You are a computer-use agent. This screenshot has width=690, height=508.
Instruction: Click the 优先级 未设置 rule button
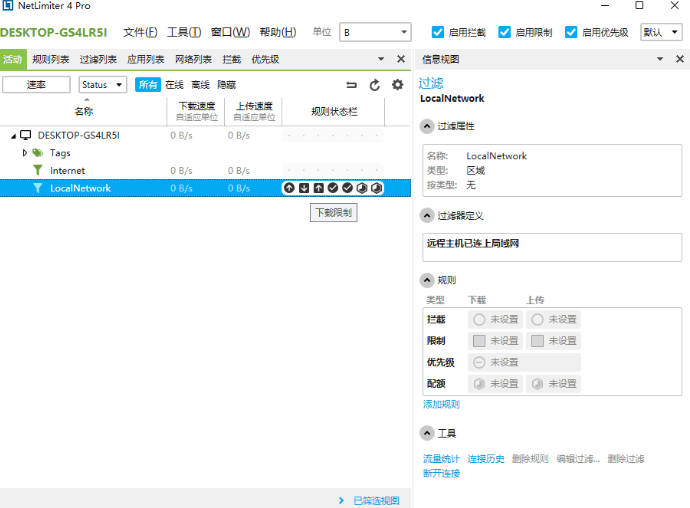click(x=524, y=362)
